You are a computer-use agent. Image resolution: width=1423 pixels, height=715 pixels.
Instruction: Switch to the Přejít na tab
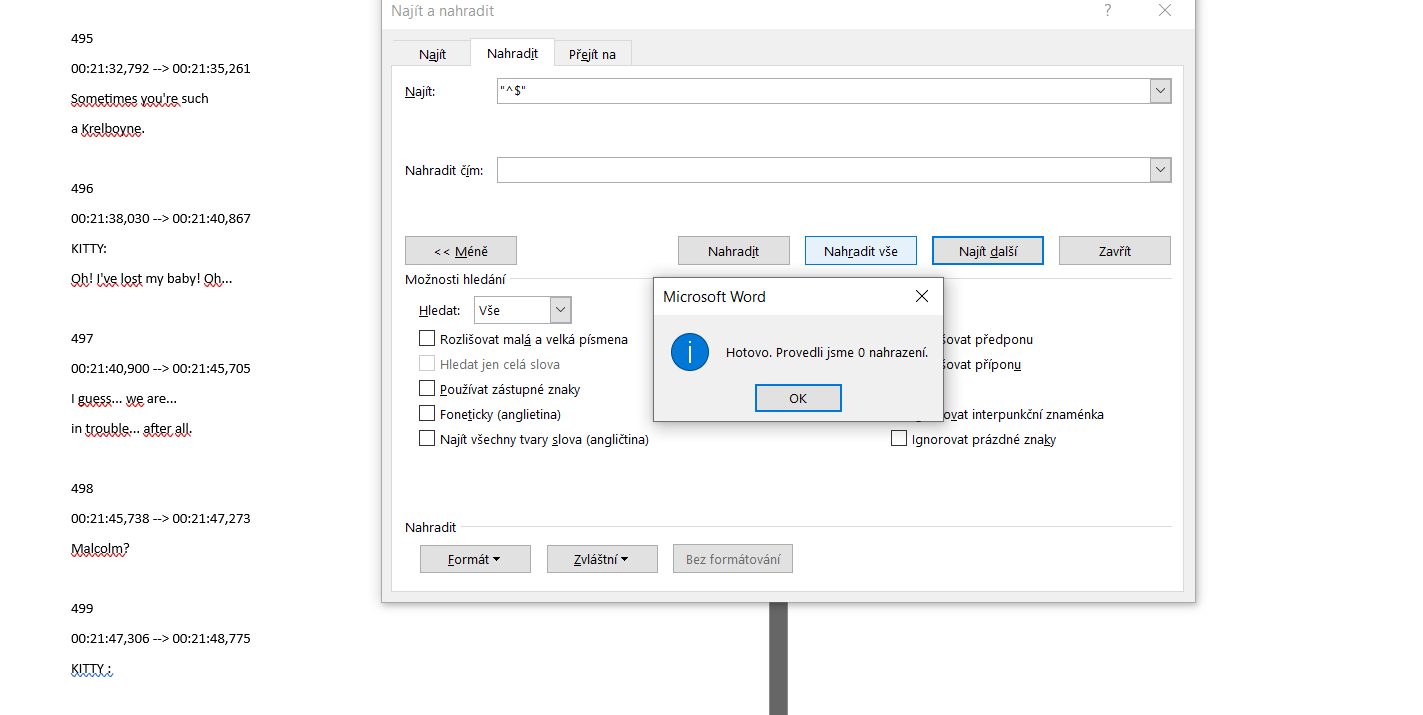pyautogui.click(x=592, y=54)
